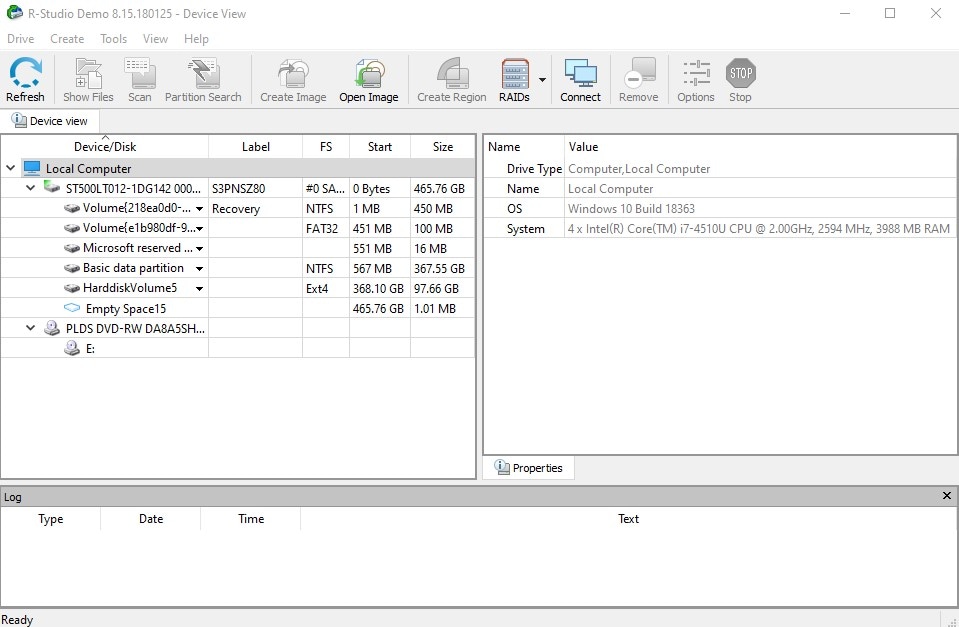
Task: Click the Basic data partition icon
Action: [x=72, y=268]
